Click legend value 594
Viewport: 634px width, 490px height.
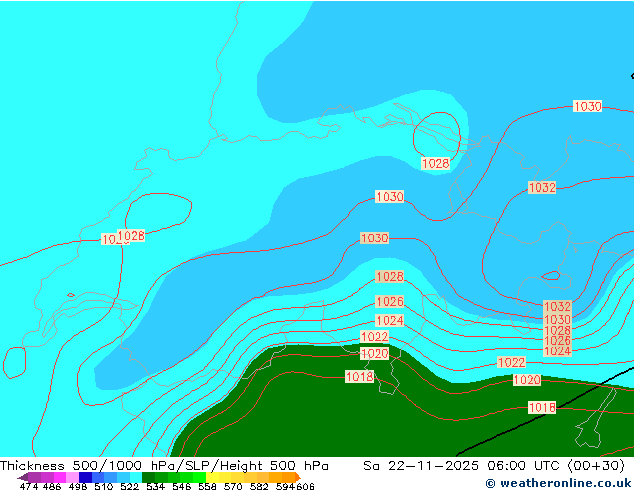point(285,486)
